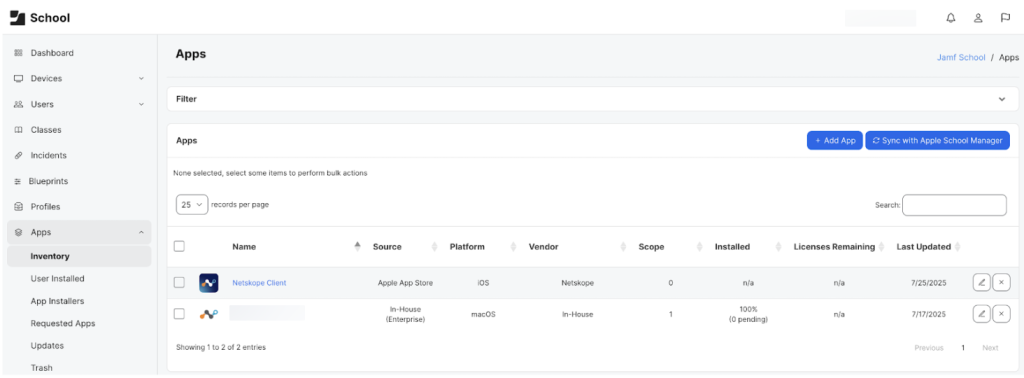
Task: Expand the Devices submenu chevron
Action: (x=141, y=78)
